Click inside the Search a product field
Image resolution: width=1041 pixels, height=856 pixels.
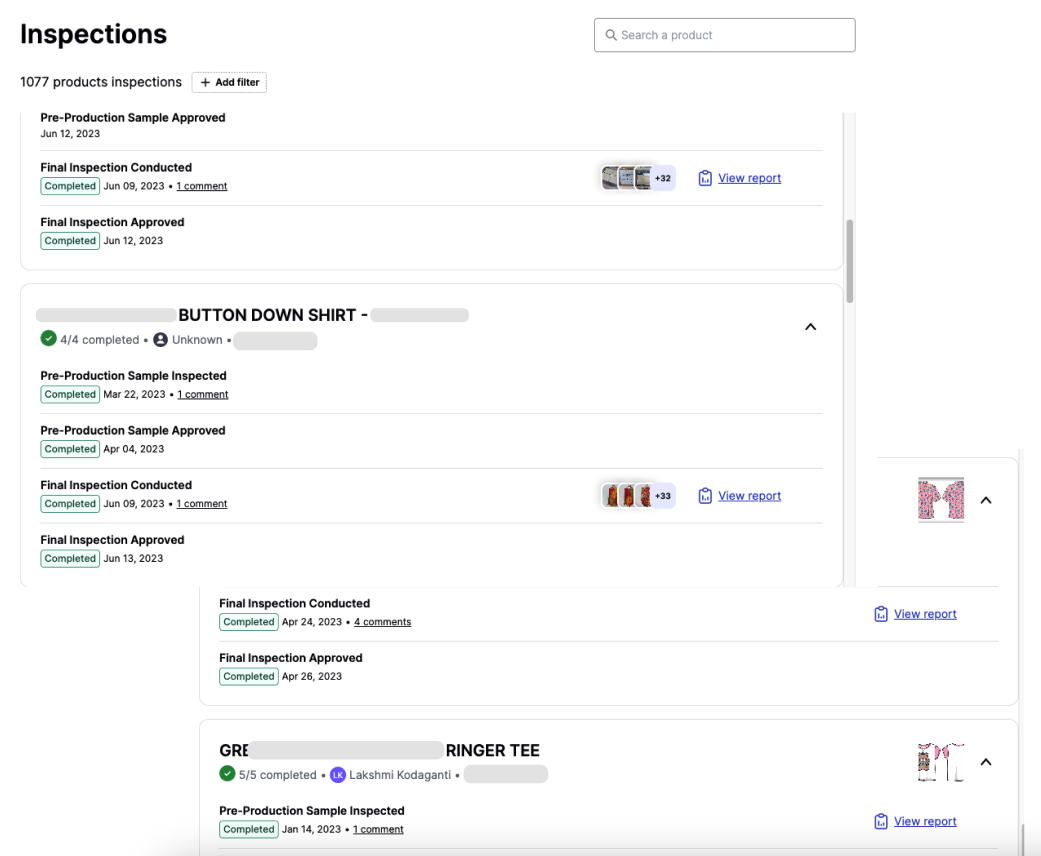tap(724, 35)
